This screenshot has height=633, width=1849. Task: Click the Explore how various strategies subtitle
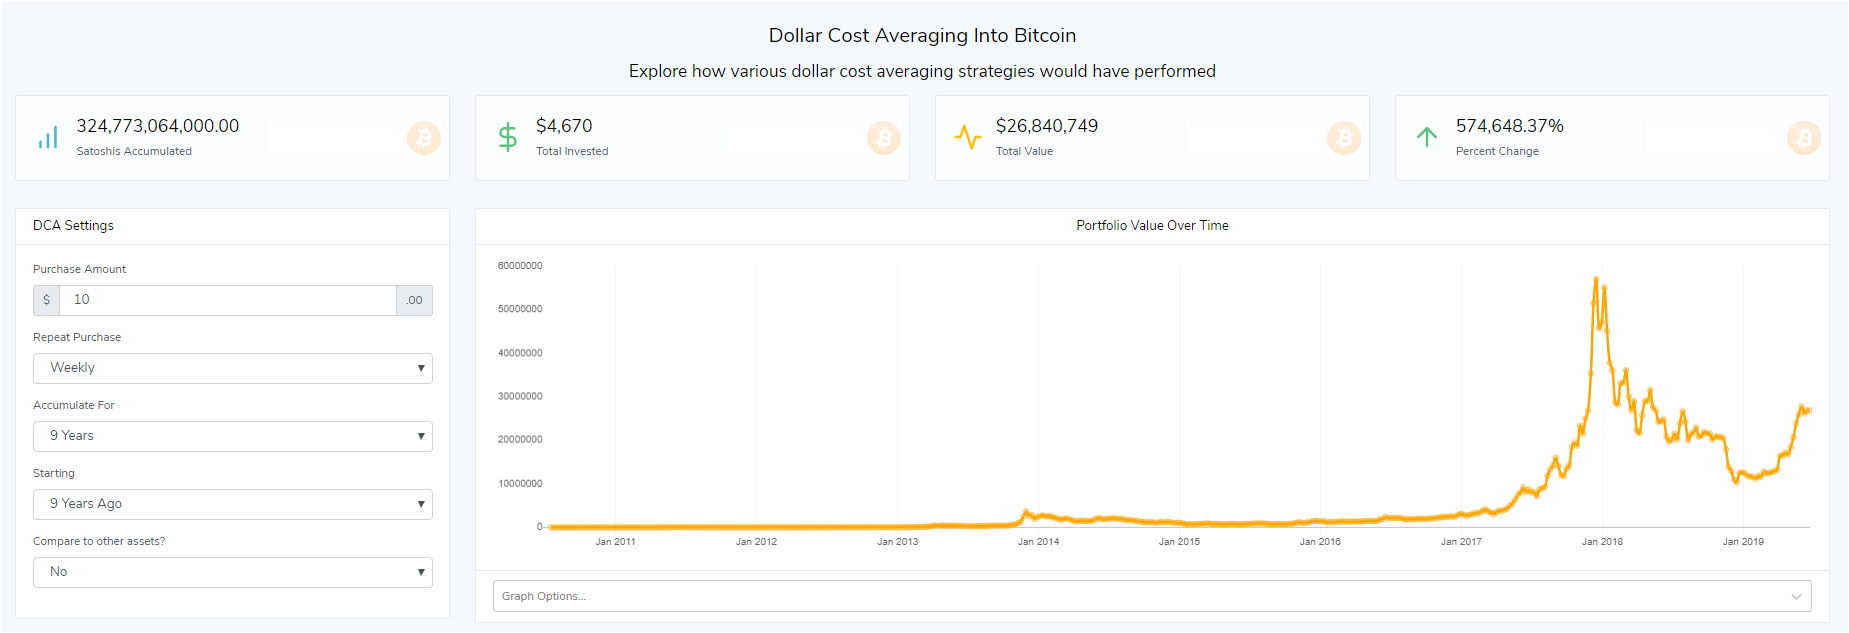coord(922,71)
